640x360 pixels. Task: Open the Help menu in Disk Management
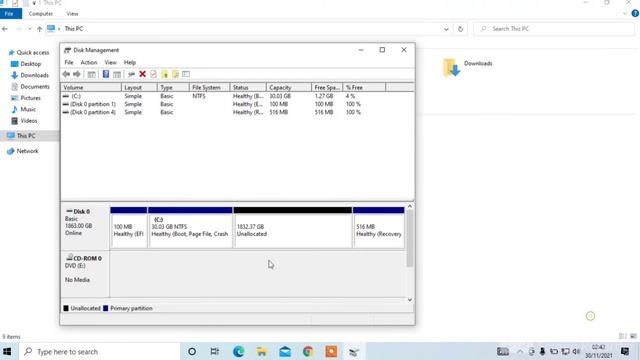click(130, 62)
